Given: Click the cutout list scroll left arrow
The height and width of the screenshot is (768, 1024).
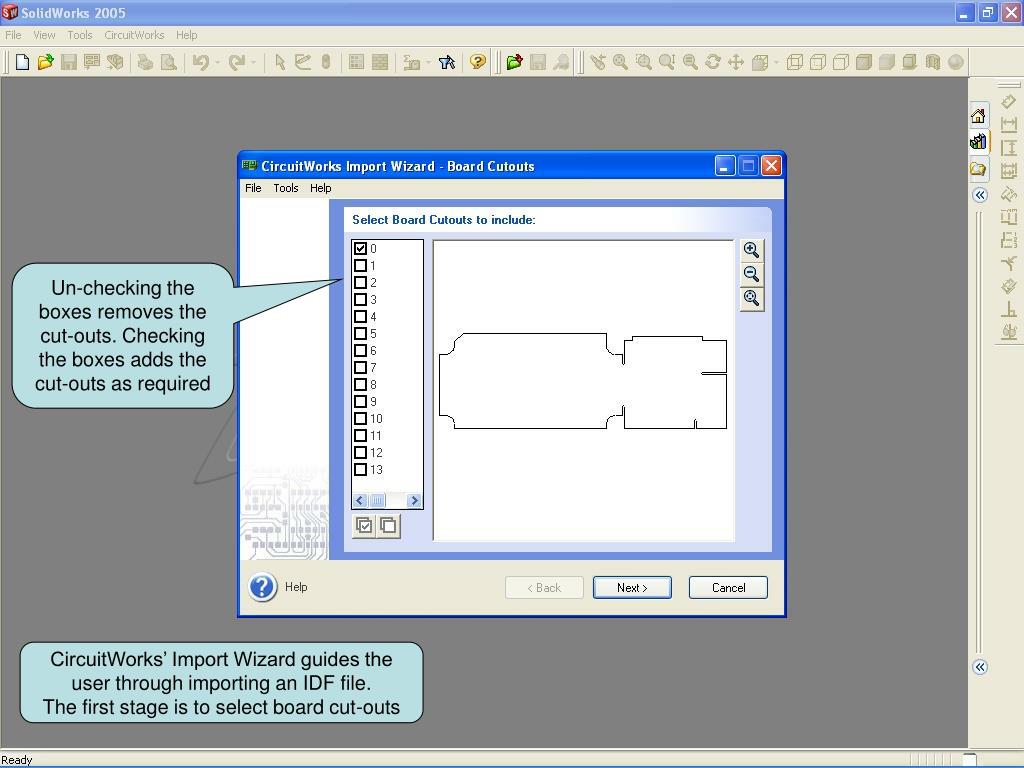Looking at the screenshot, I should tap(360, 501).
